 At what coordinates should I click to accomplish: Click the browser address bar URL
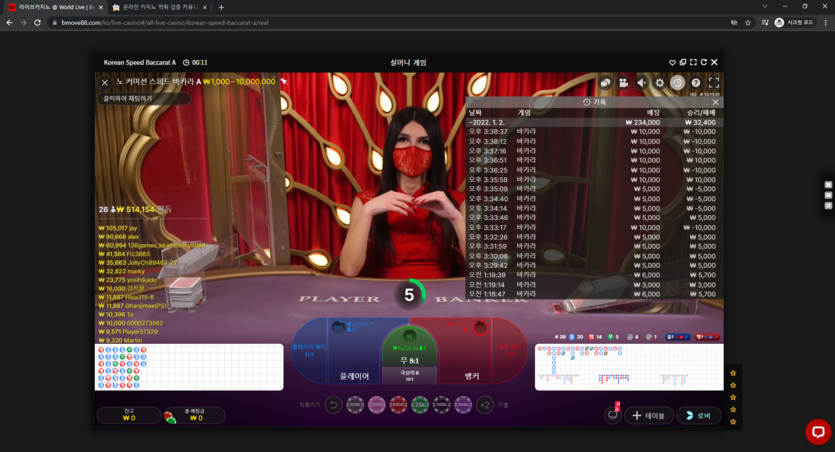[x=165, y=22]
